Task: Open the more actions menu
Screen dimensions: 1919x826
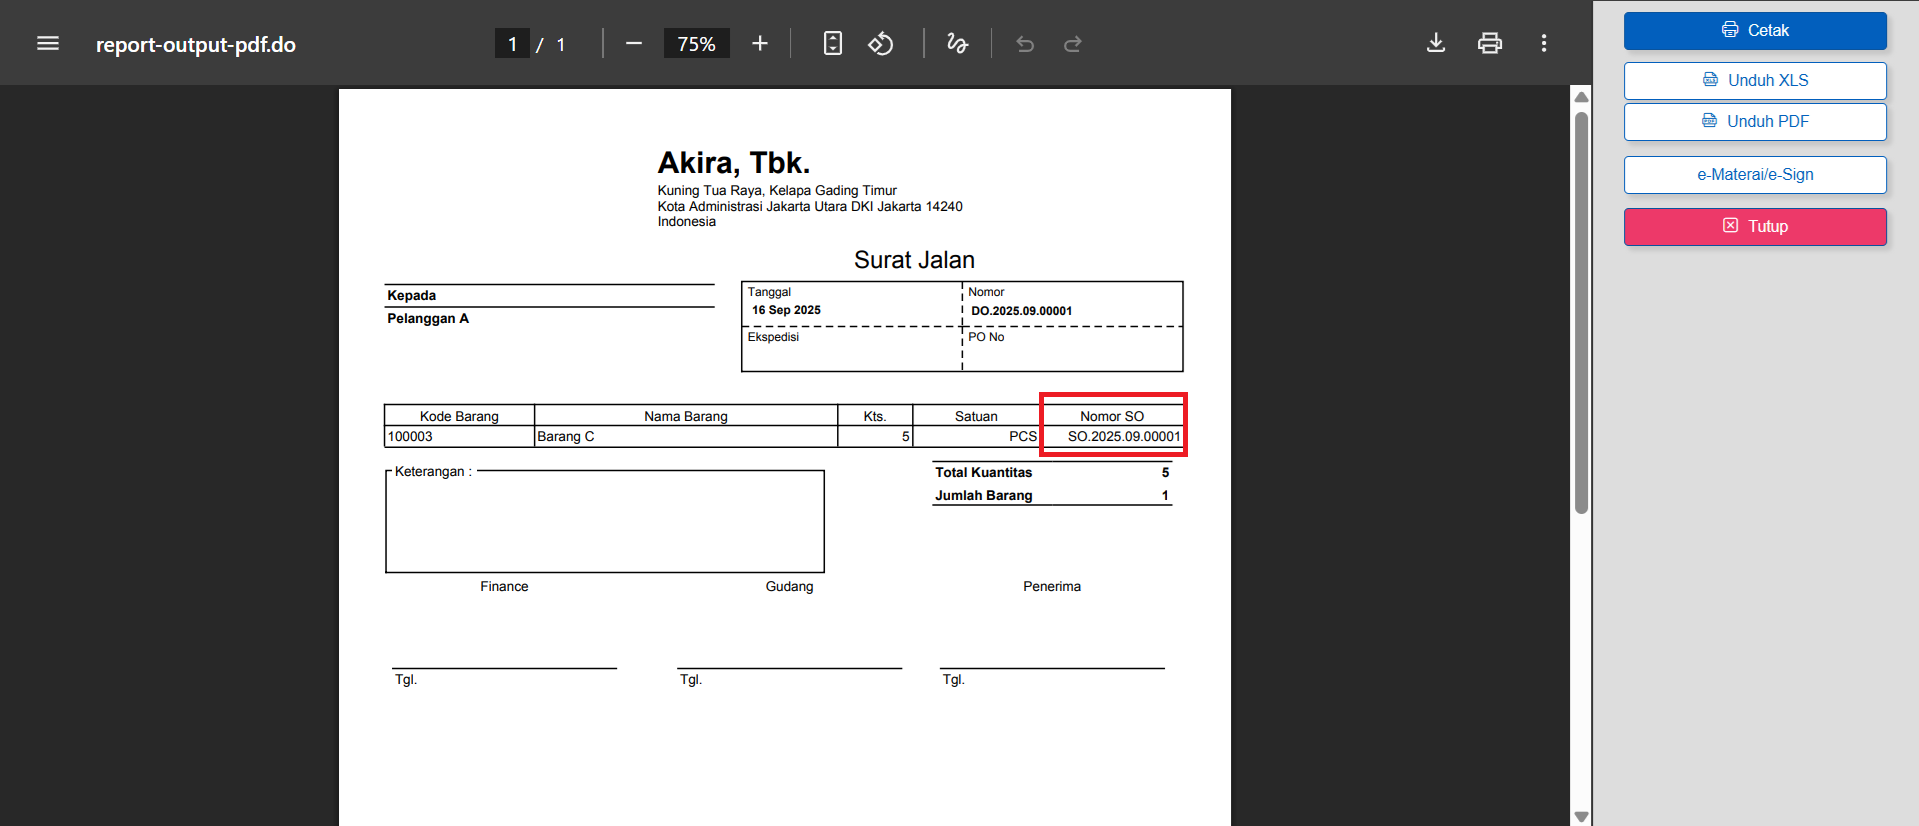Action: click(1544, 43)
